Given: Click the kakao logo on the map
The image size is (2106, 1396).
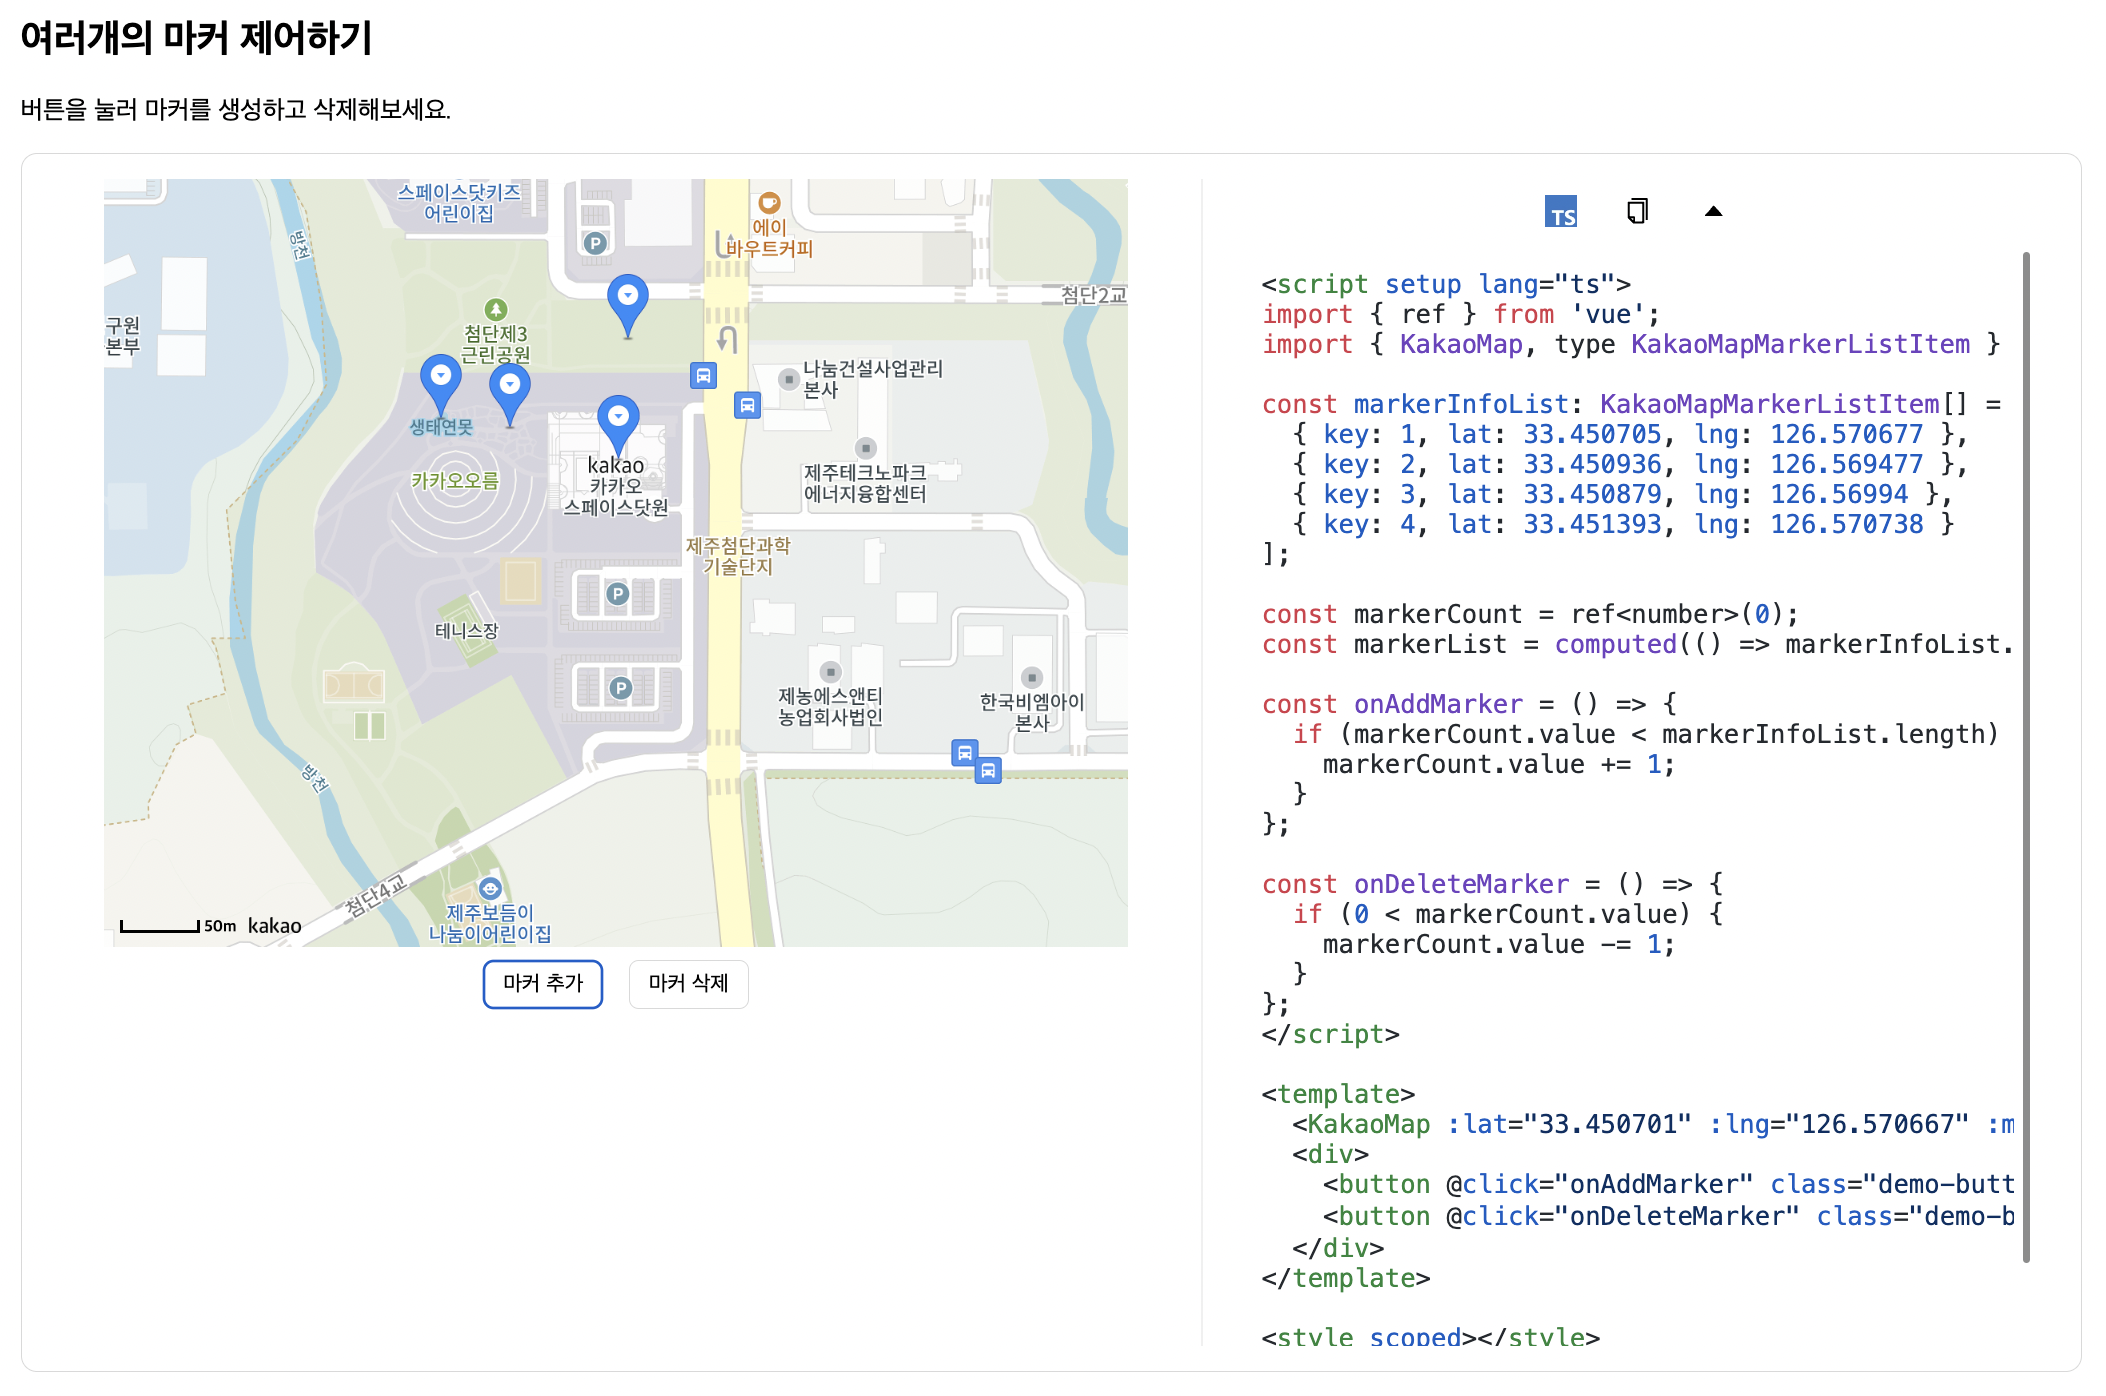Looking at the screenshot, I should [x=275, y=926].
